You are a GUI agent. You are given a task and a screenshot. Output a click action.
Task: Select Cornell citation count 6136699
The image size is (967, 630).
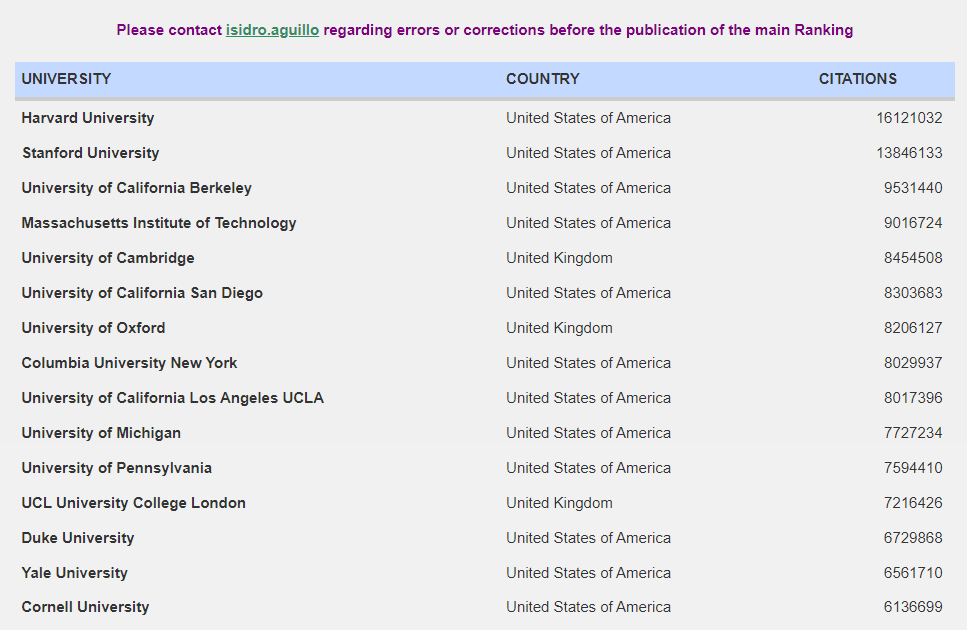[913, 607]
